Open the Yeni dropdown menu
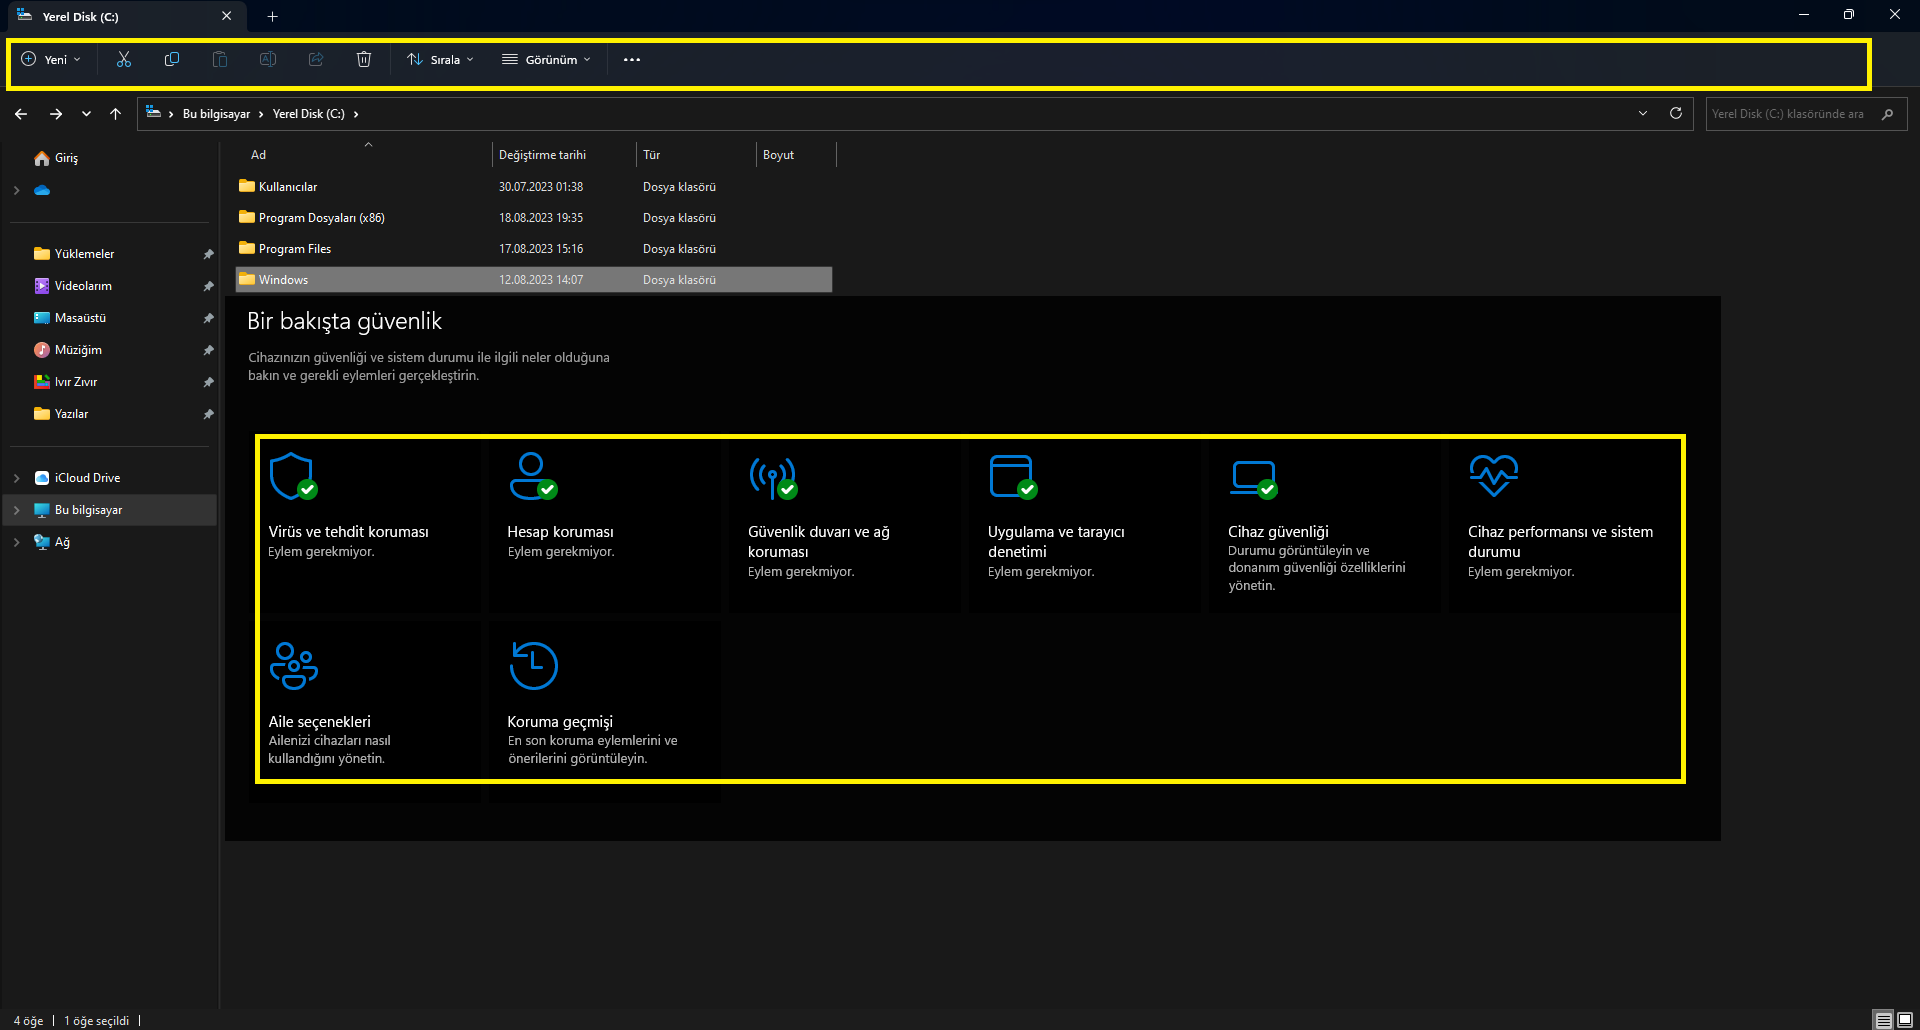The height and width of the screenshot is (1030, 1920). [x=52, y=60]
